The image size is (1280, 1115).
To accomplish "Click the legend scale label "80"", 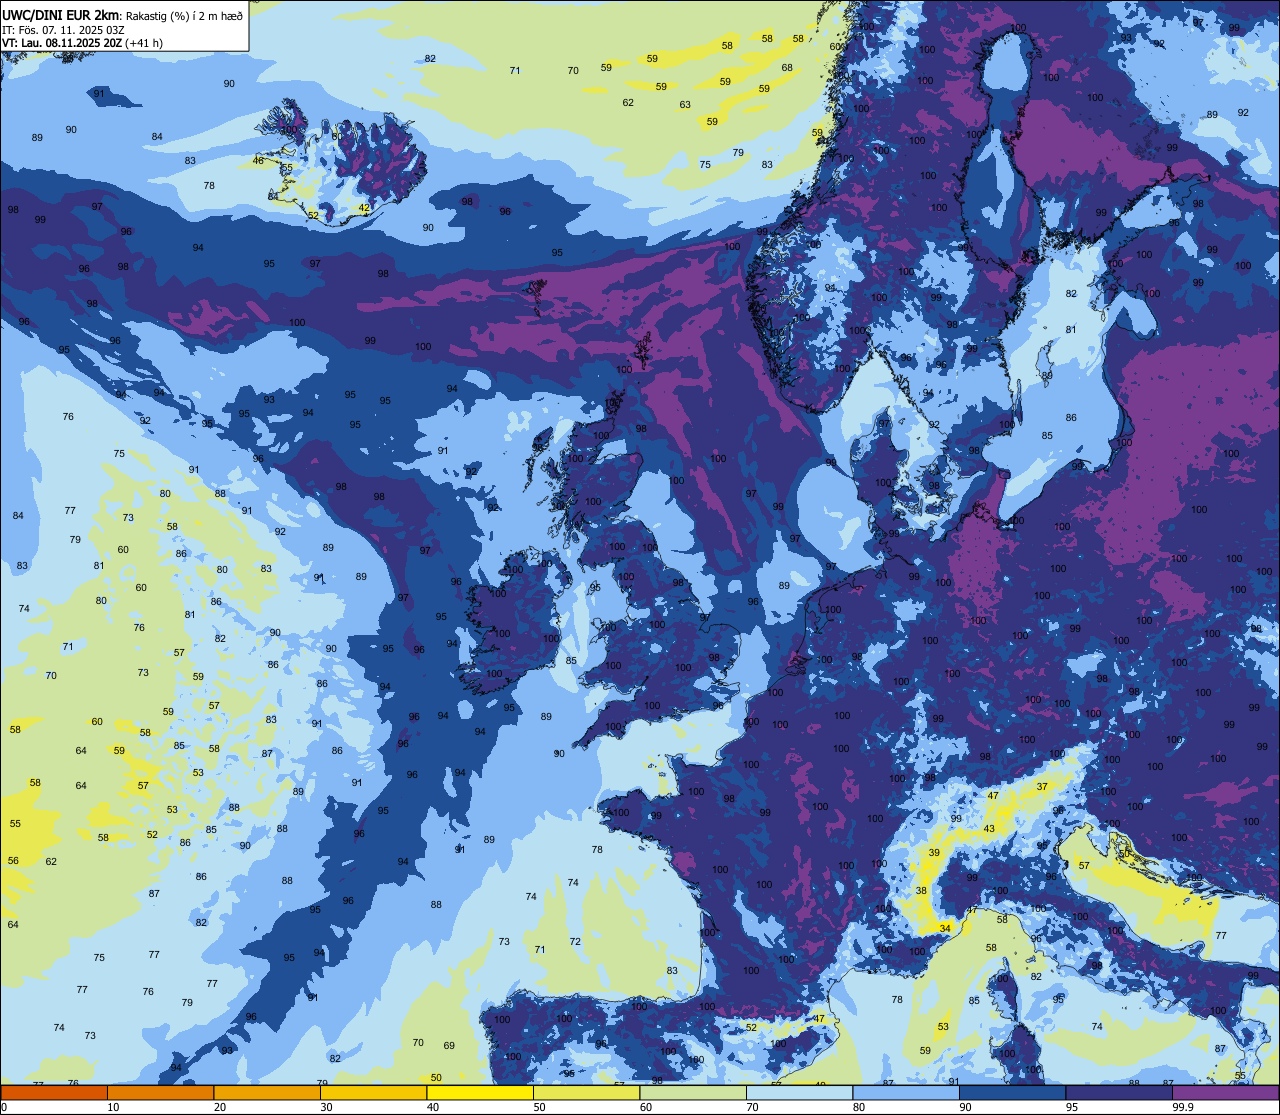I will point(859,1107).
